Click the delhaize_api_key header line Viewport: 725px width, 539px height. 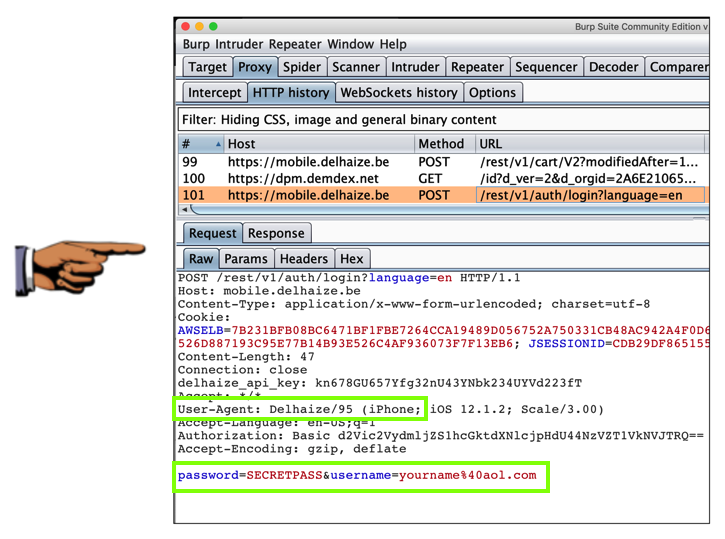click(380, 383)
